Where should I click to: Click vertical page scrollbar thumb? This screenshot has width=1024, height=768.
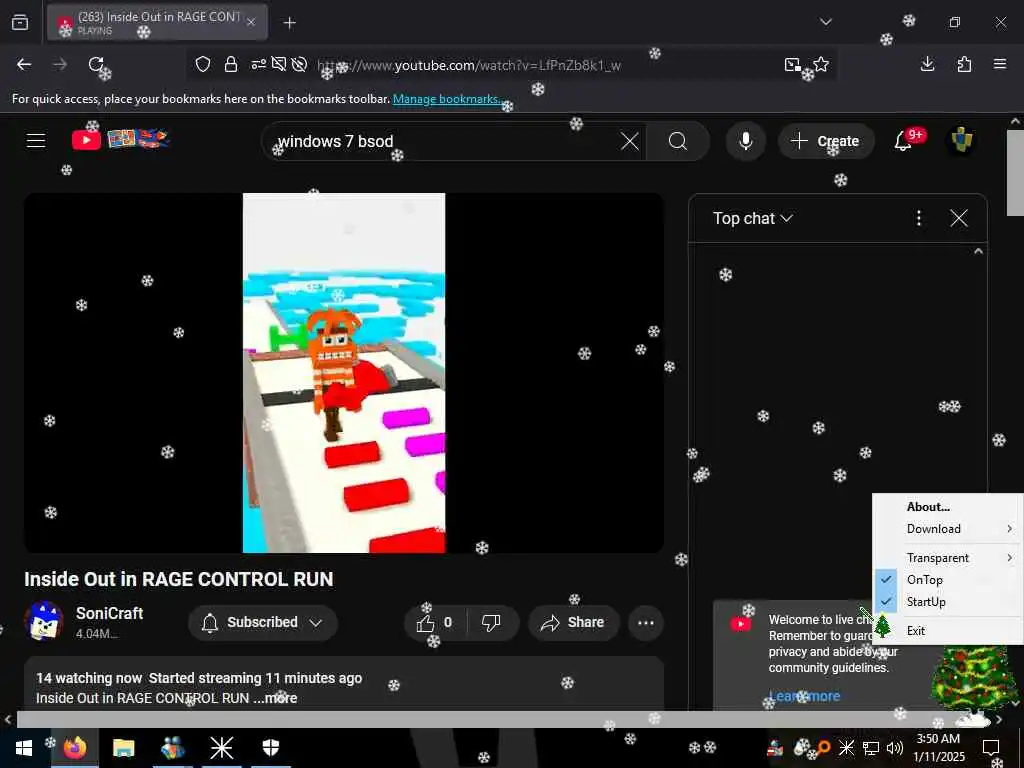tap(1015, 172)
